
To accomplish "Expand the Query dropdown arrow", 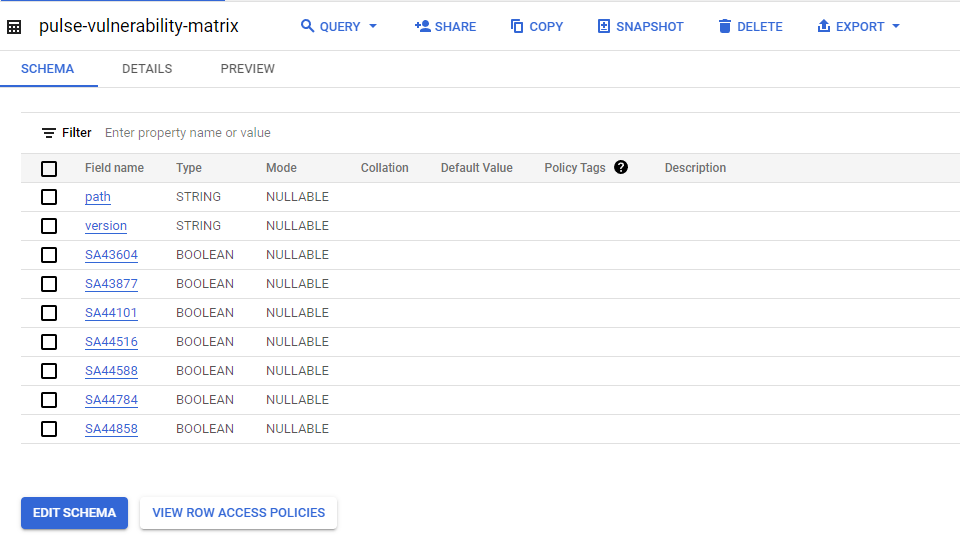I will 373,26.
